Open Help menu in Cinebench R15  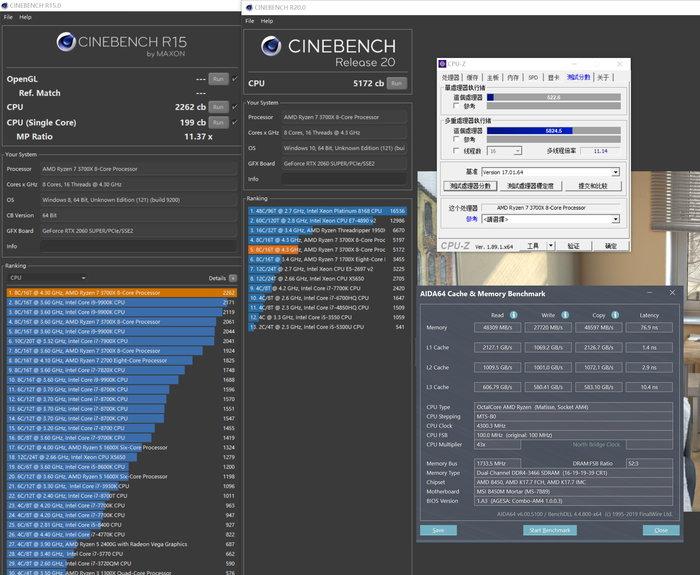[25, 17]
